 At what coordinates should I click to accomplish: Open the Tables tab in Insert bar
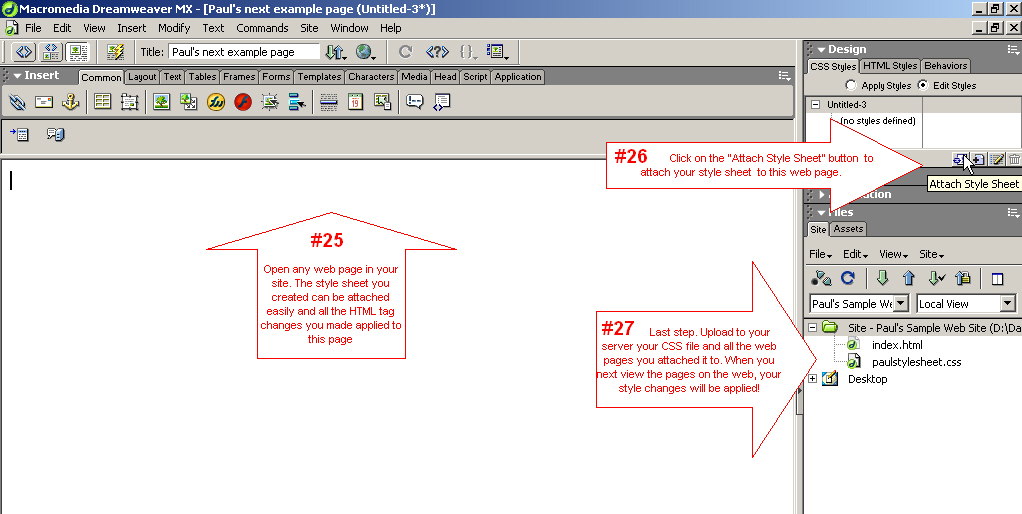pyautogui.click(x=202, y=77)
